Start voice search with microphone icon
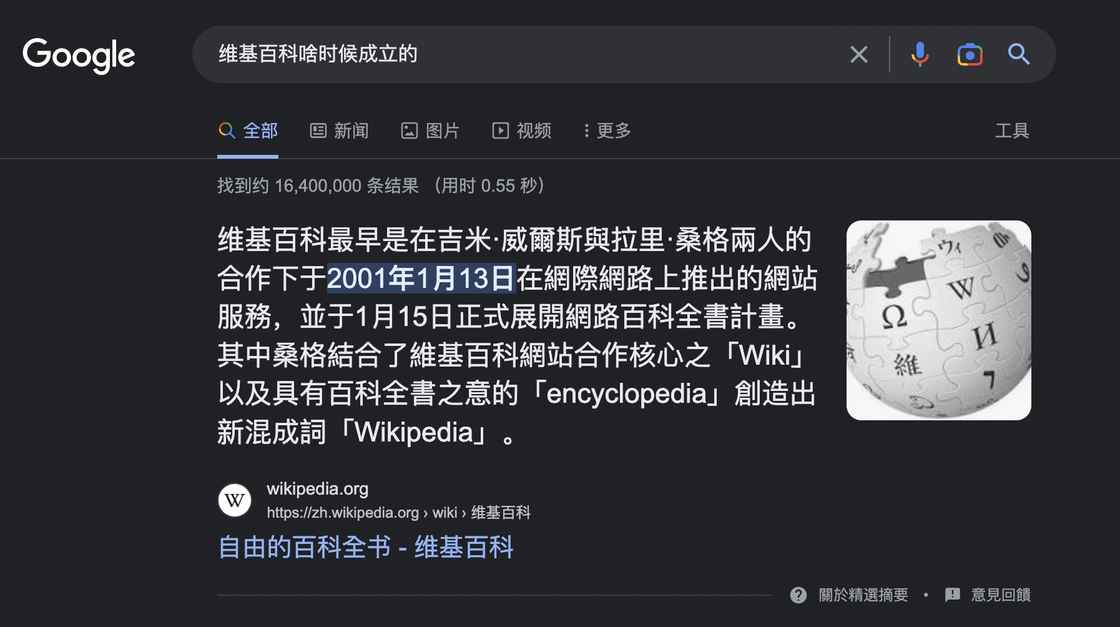 pos(920,54)
